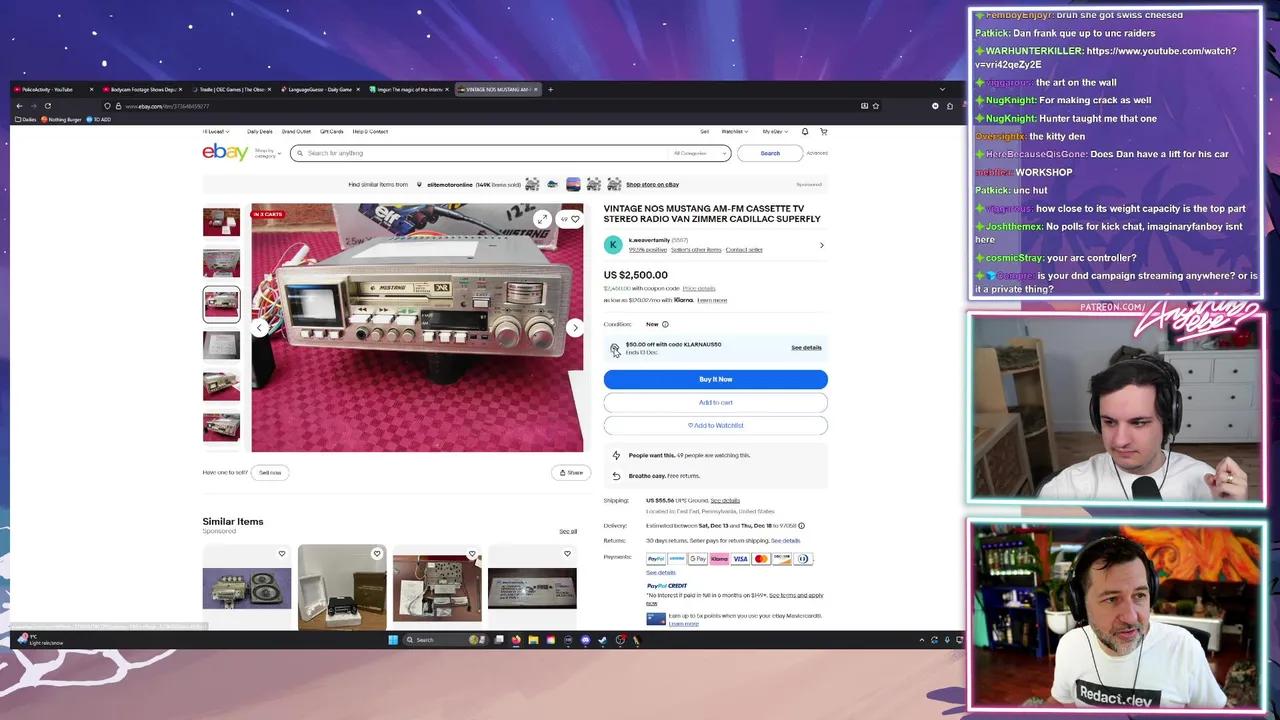1280x720 pixels.
Task: Open Help & Contact
Action: [370, 131]
